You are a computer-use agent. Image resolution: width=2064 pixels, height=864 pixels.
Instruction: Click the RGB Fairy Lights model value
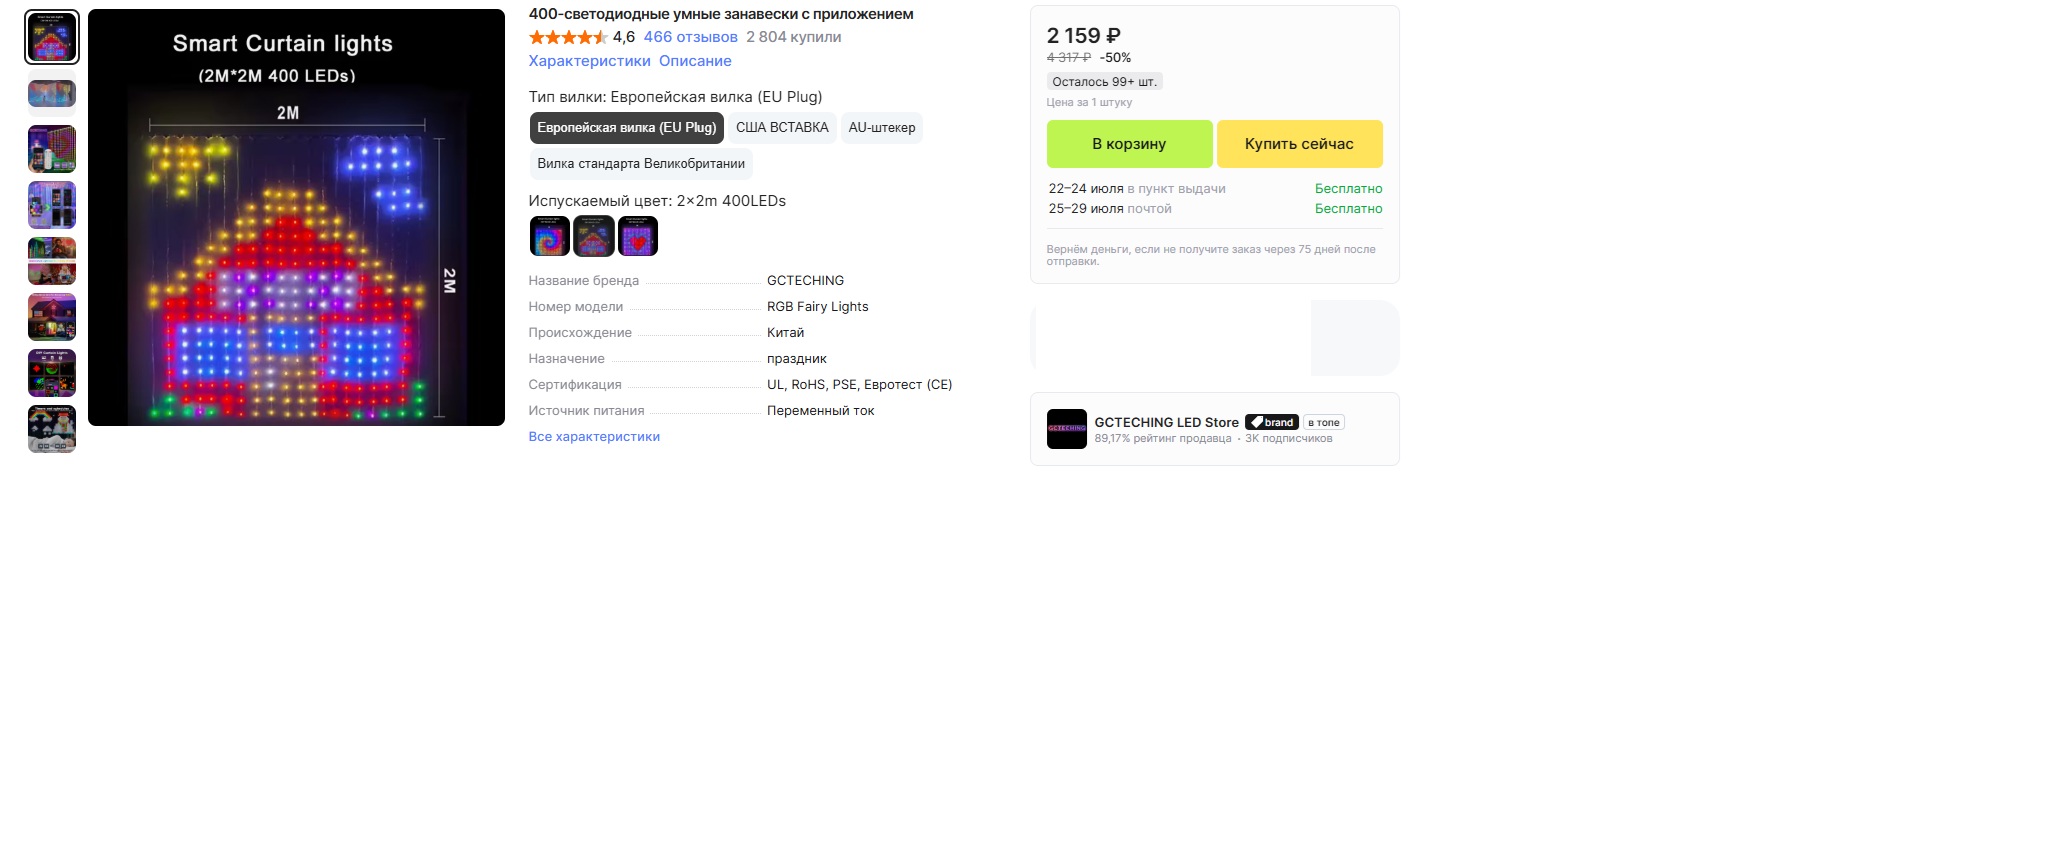tap(817, 307)
